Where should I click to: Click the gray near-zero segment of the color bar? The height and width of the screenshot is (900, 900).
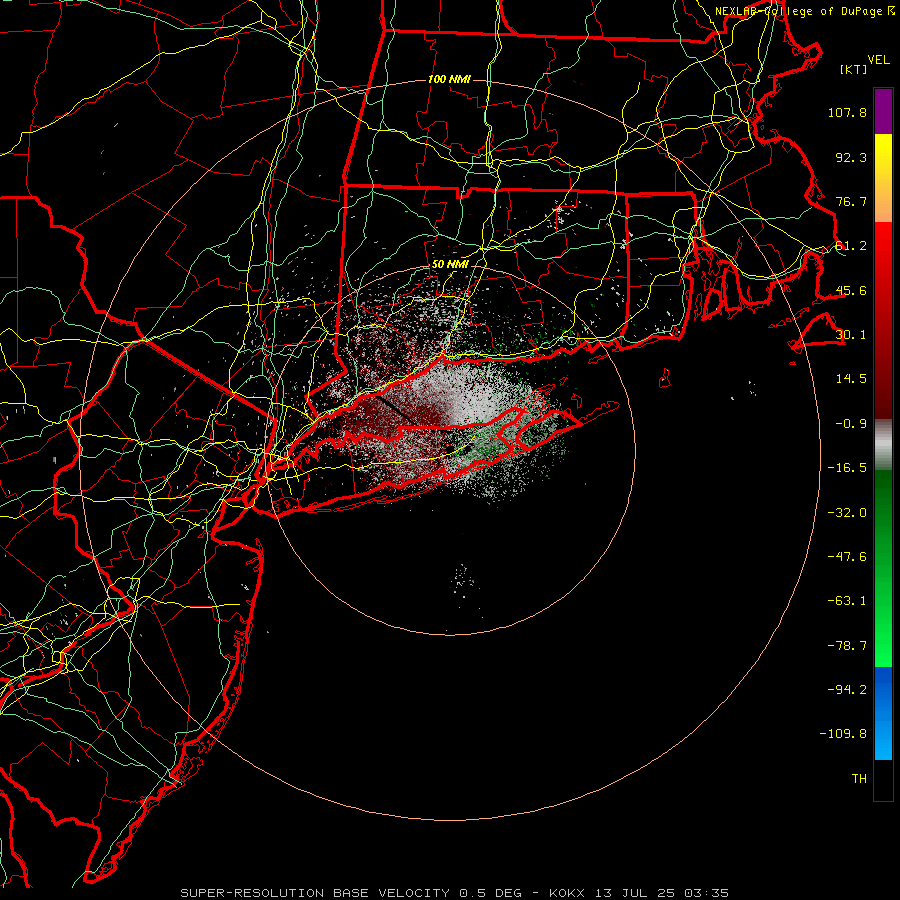pos(883,444)
